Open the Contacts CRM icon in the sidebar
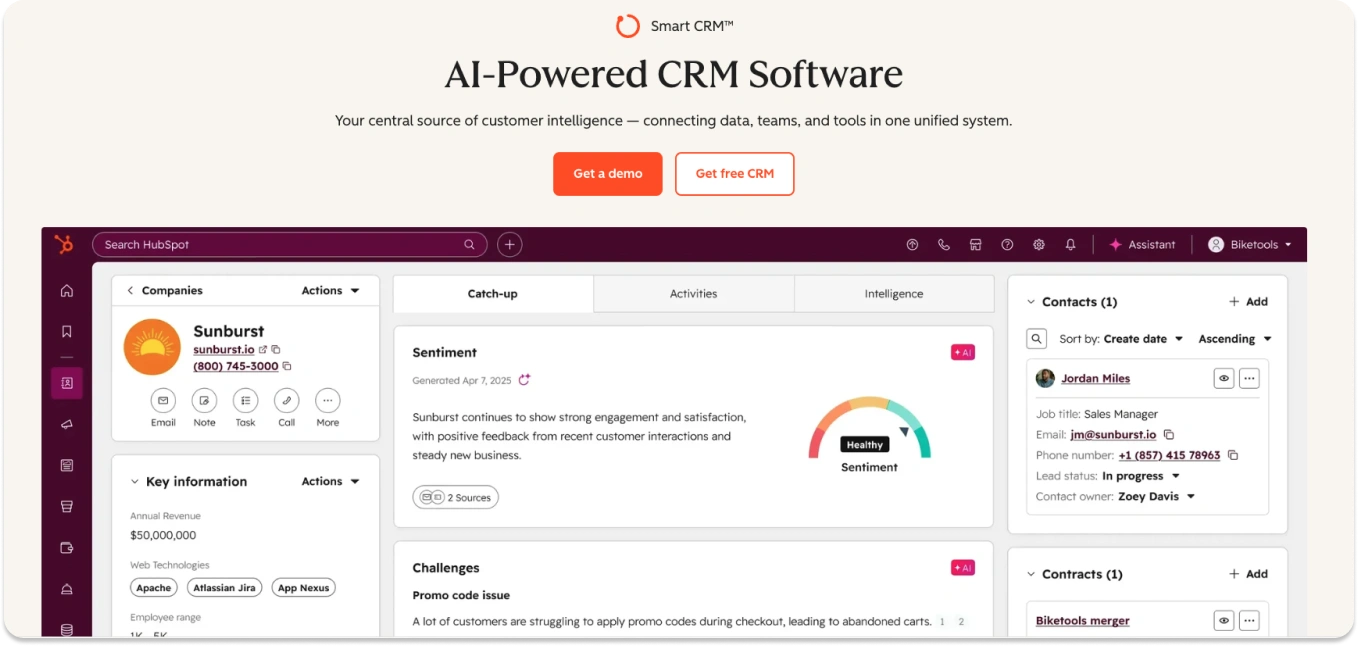1358x646 pixels. click(x=66, y=383)
